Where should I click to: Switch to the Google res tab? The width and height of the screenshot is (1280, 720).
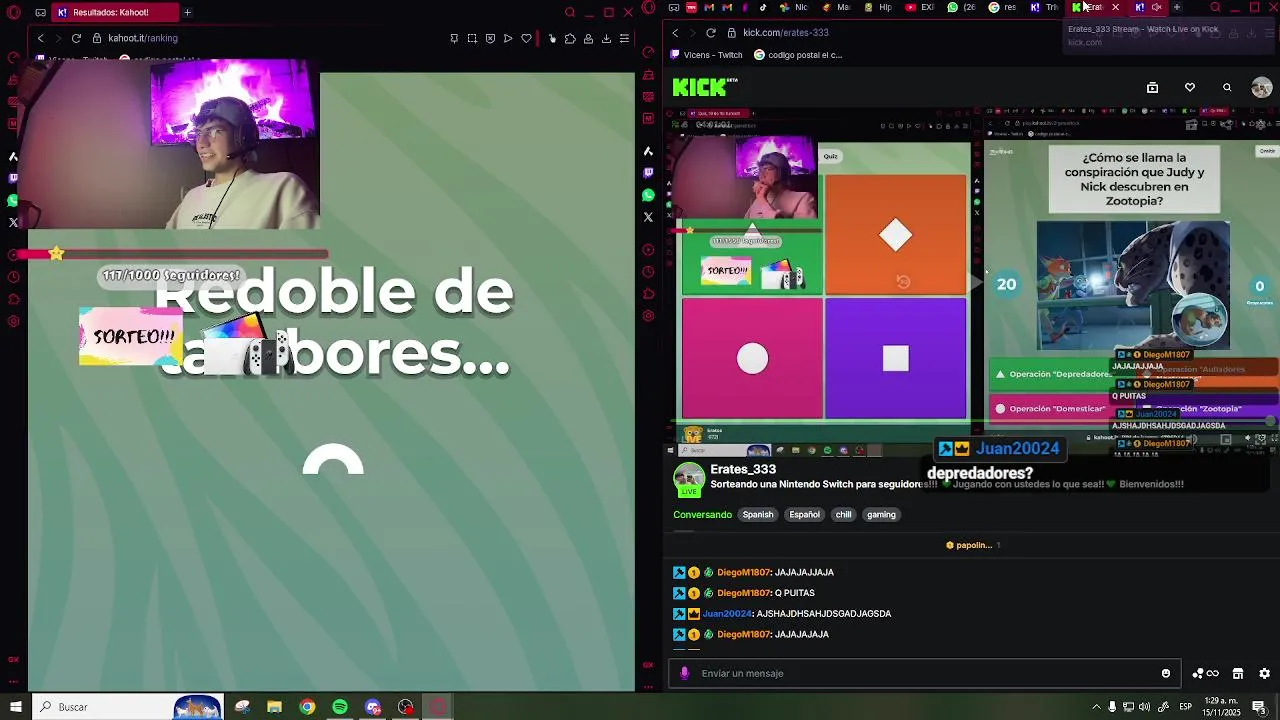tap(1002, 7)
